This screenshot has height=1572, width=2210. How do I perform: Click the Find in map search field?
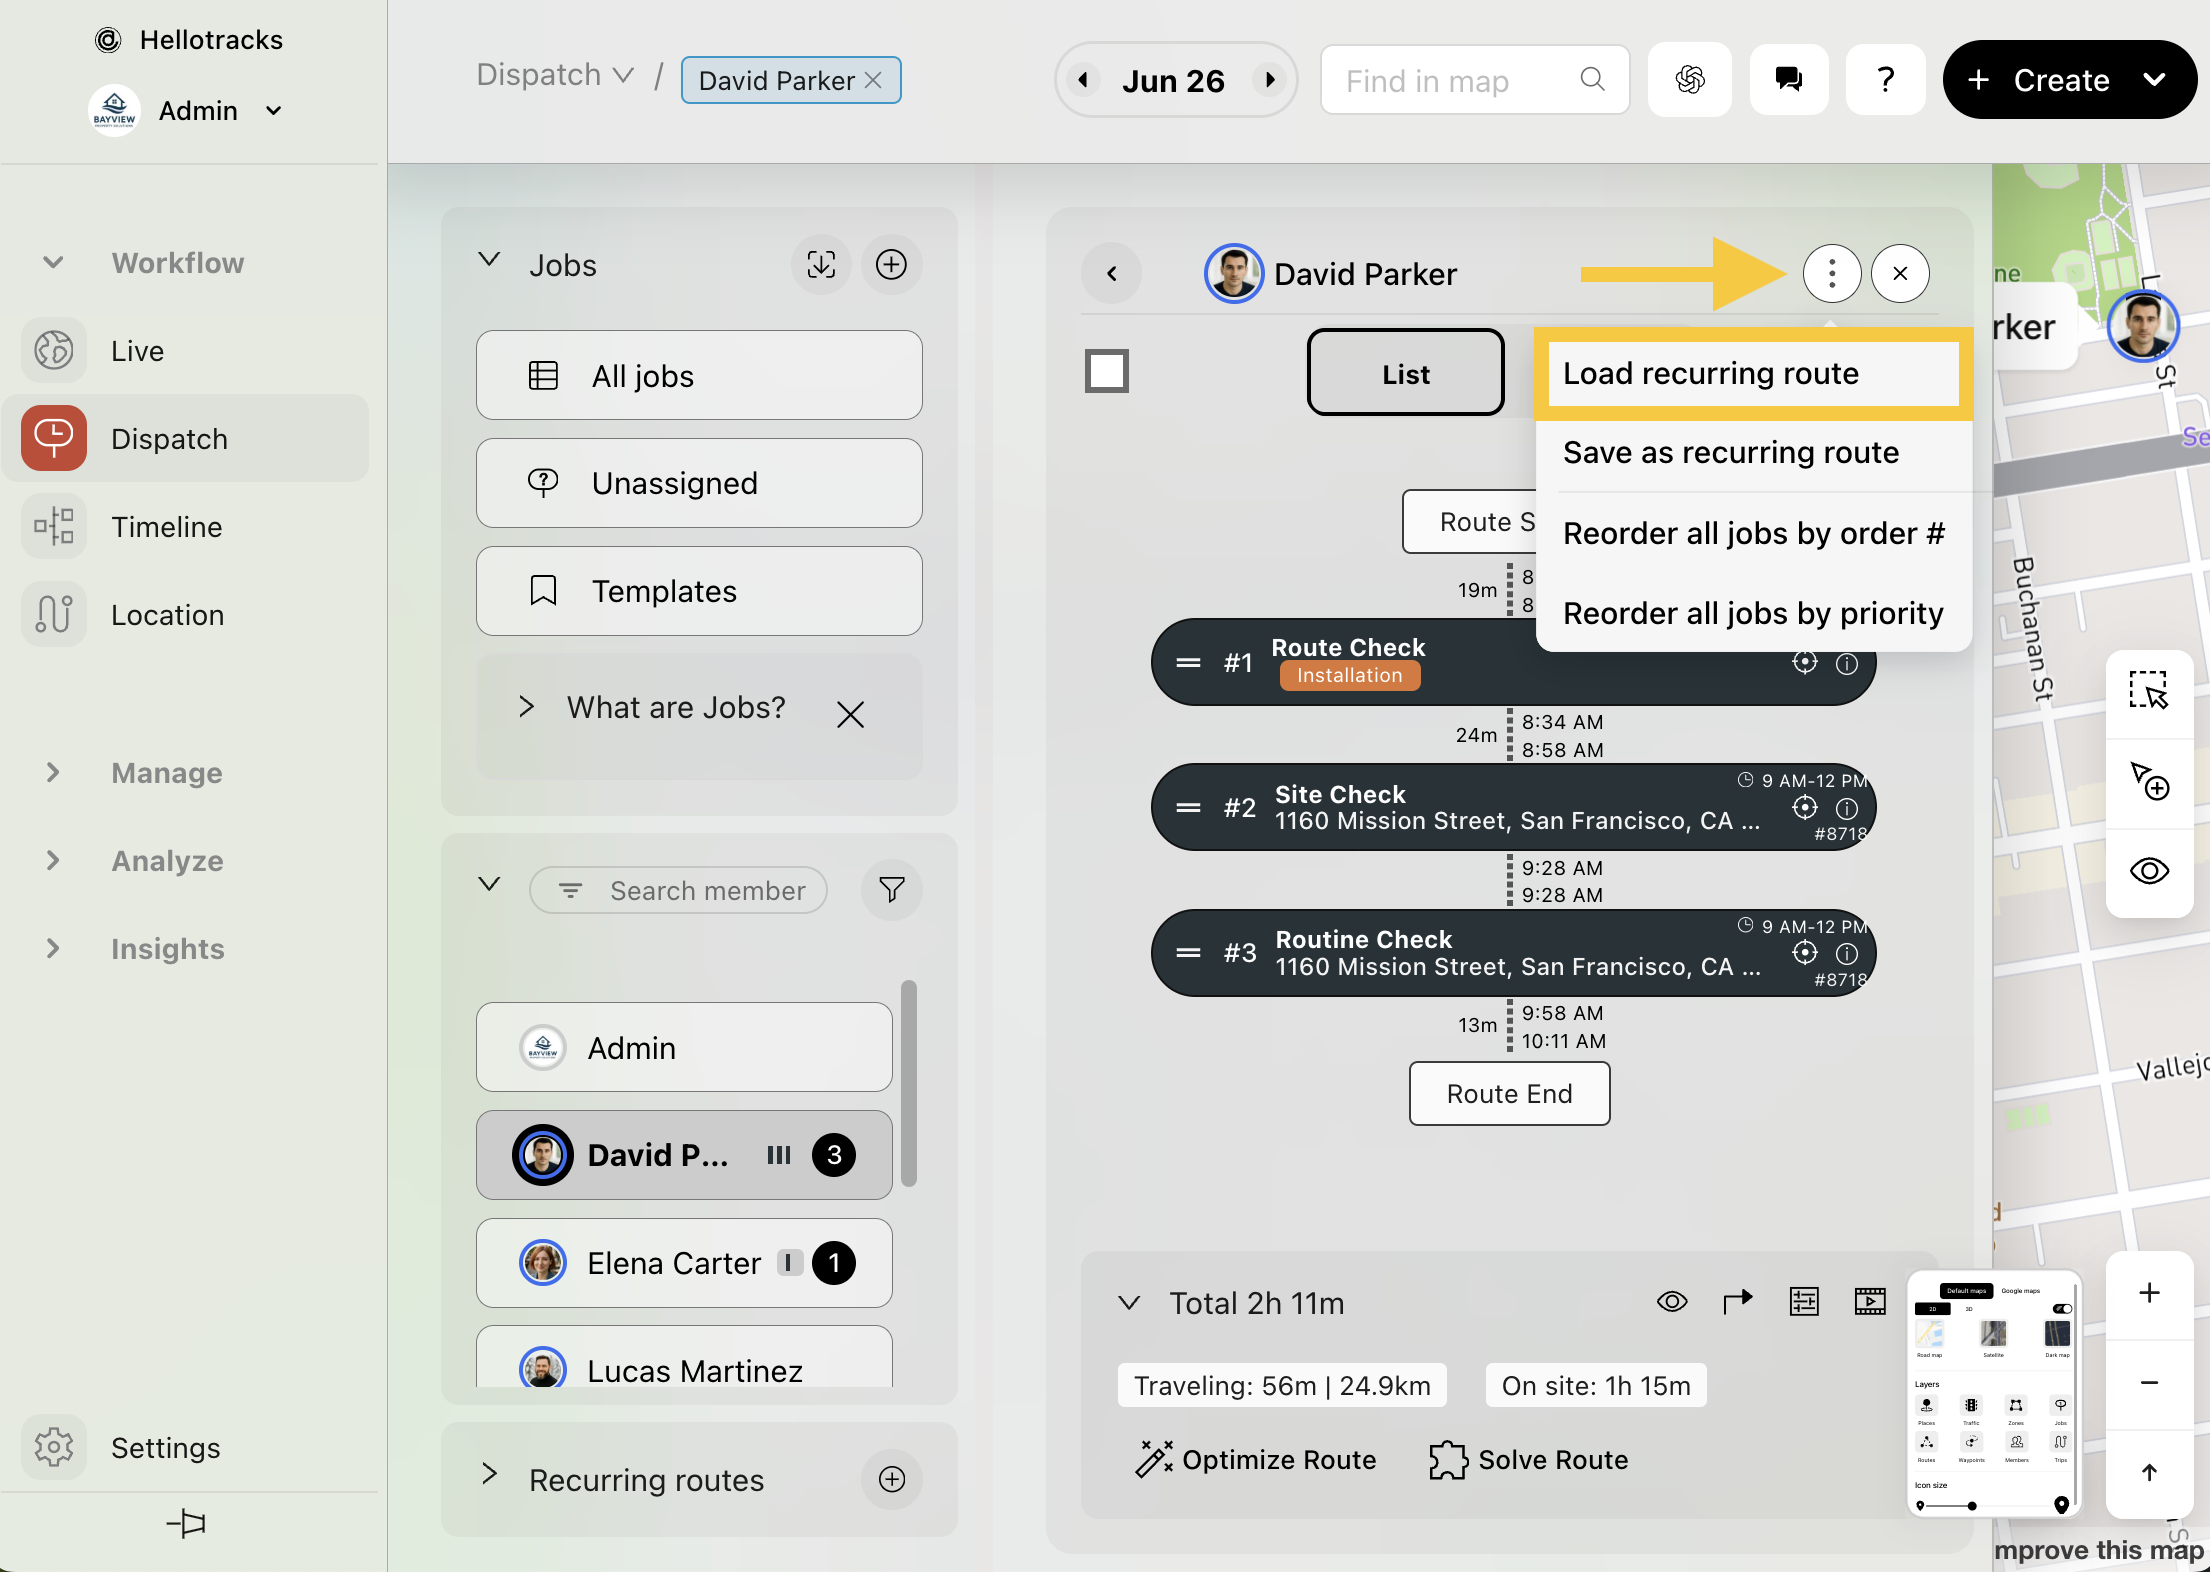(x=1475, y=80)
